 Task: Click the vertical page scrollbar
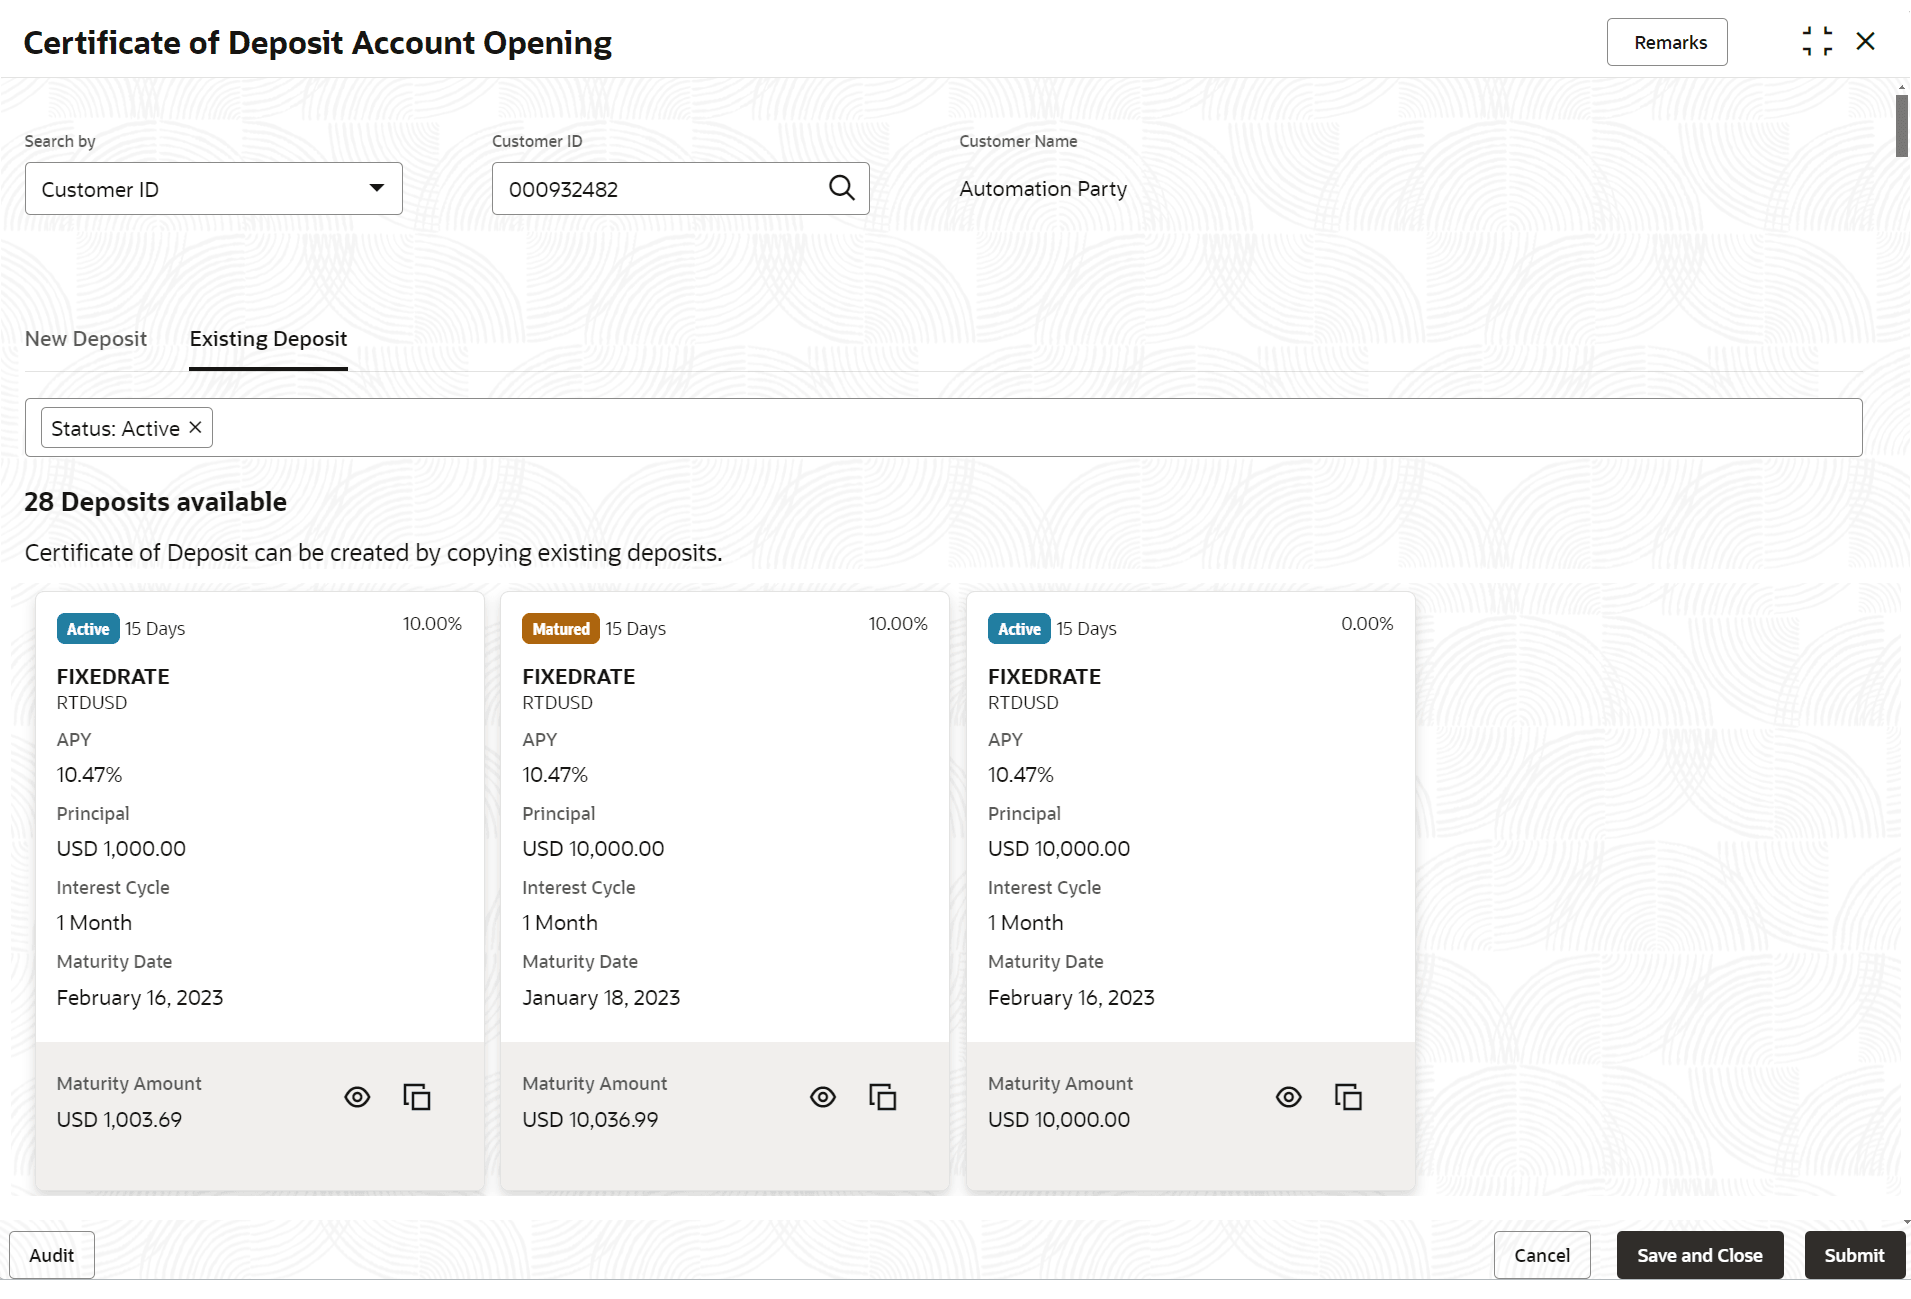click(x=1901, y=126)
